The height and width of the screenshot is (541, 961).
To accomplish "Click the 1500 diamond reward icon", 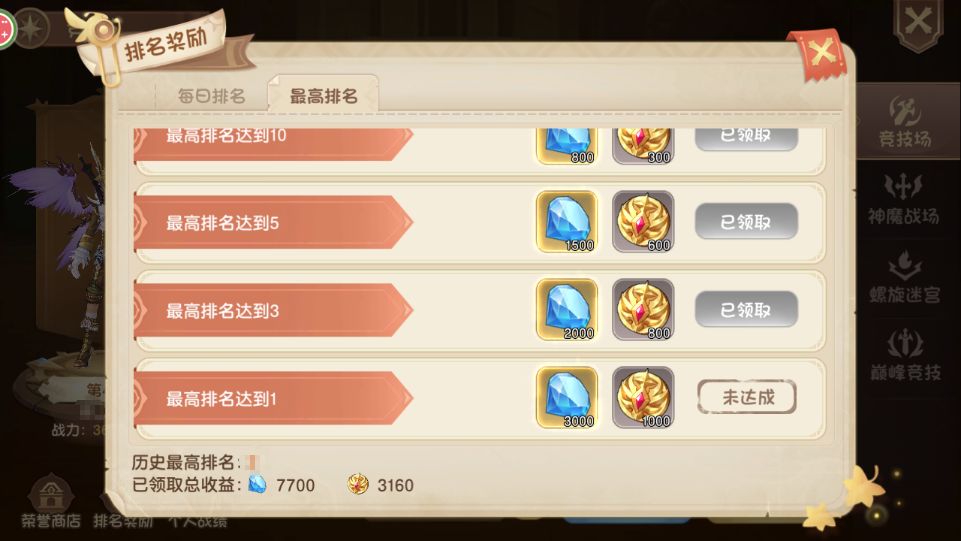I will [567, 222].
